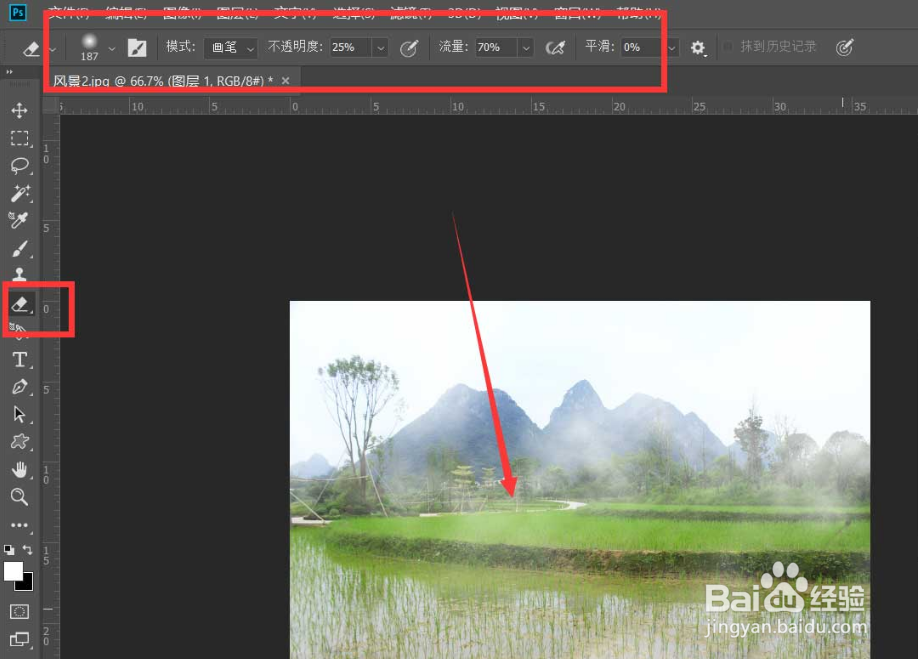Click the Photoshop Ps logo icon

(x=18, y=13)
